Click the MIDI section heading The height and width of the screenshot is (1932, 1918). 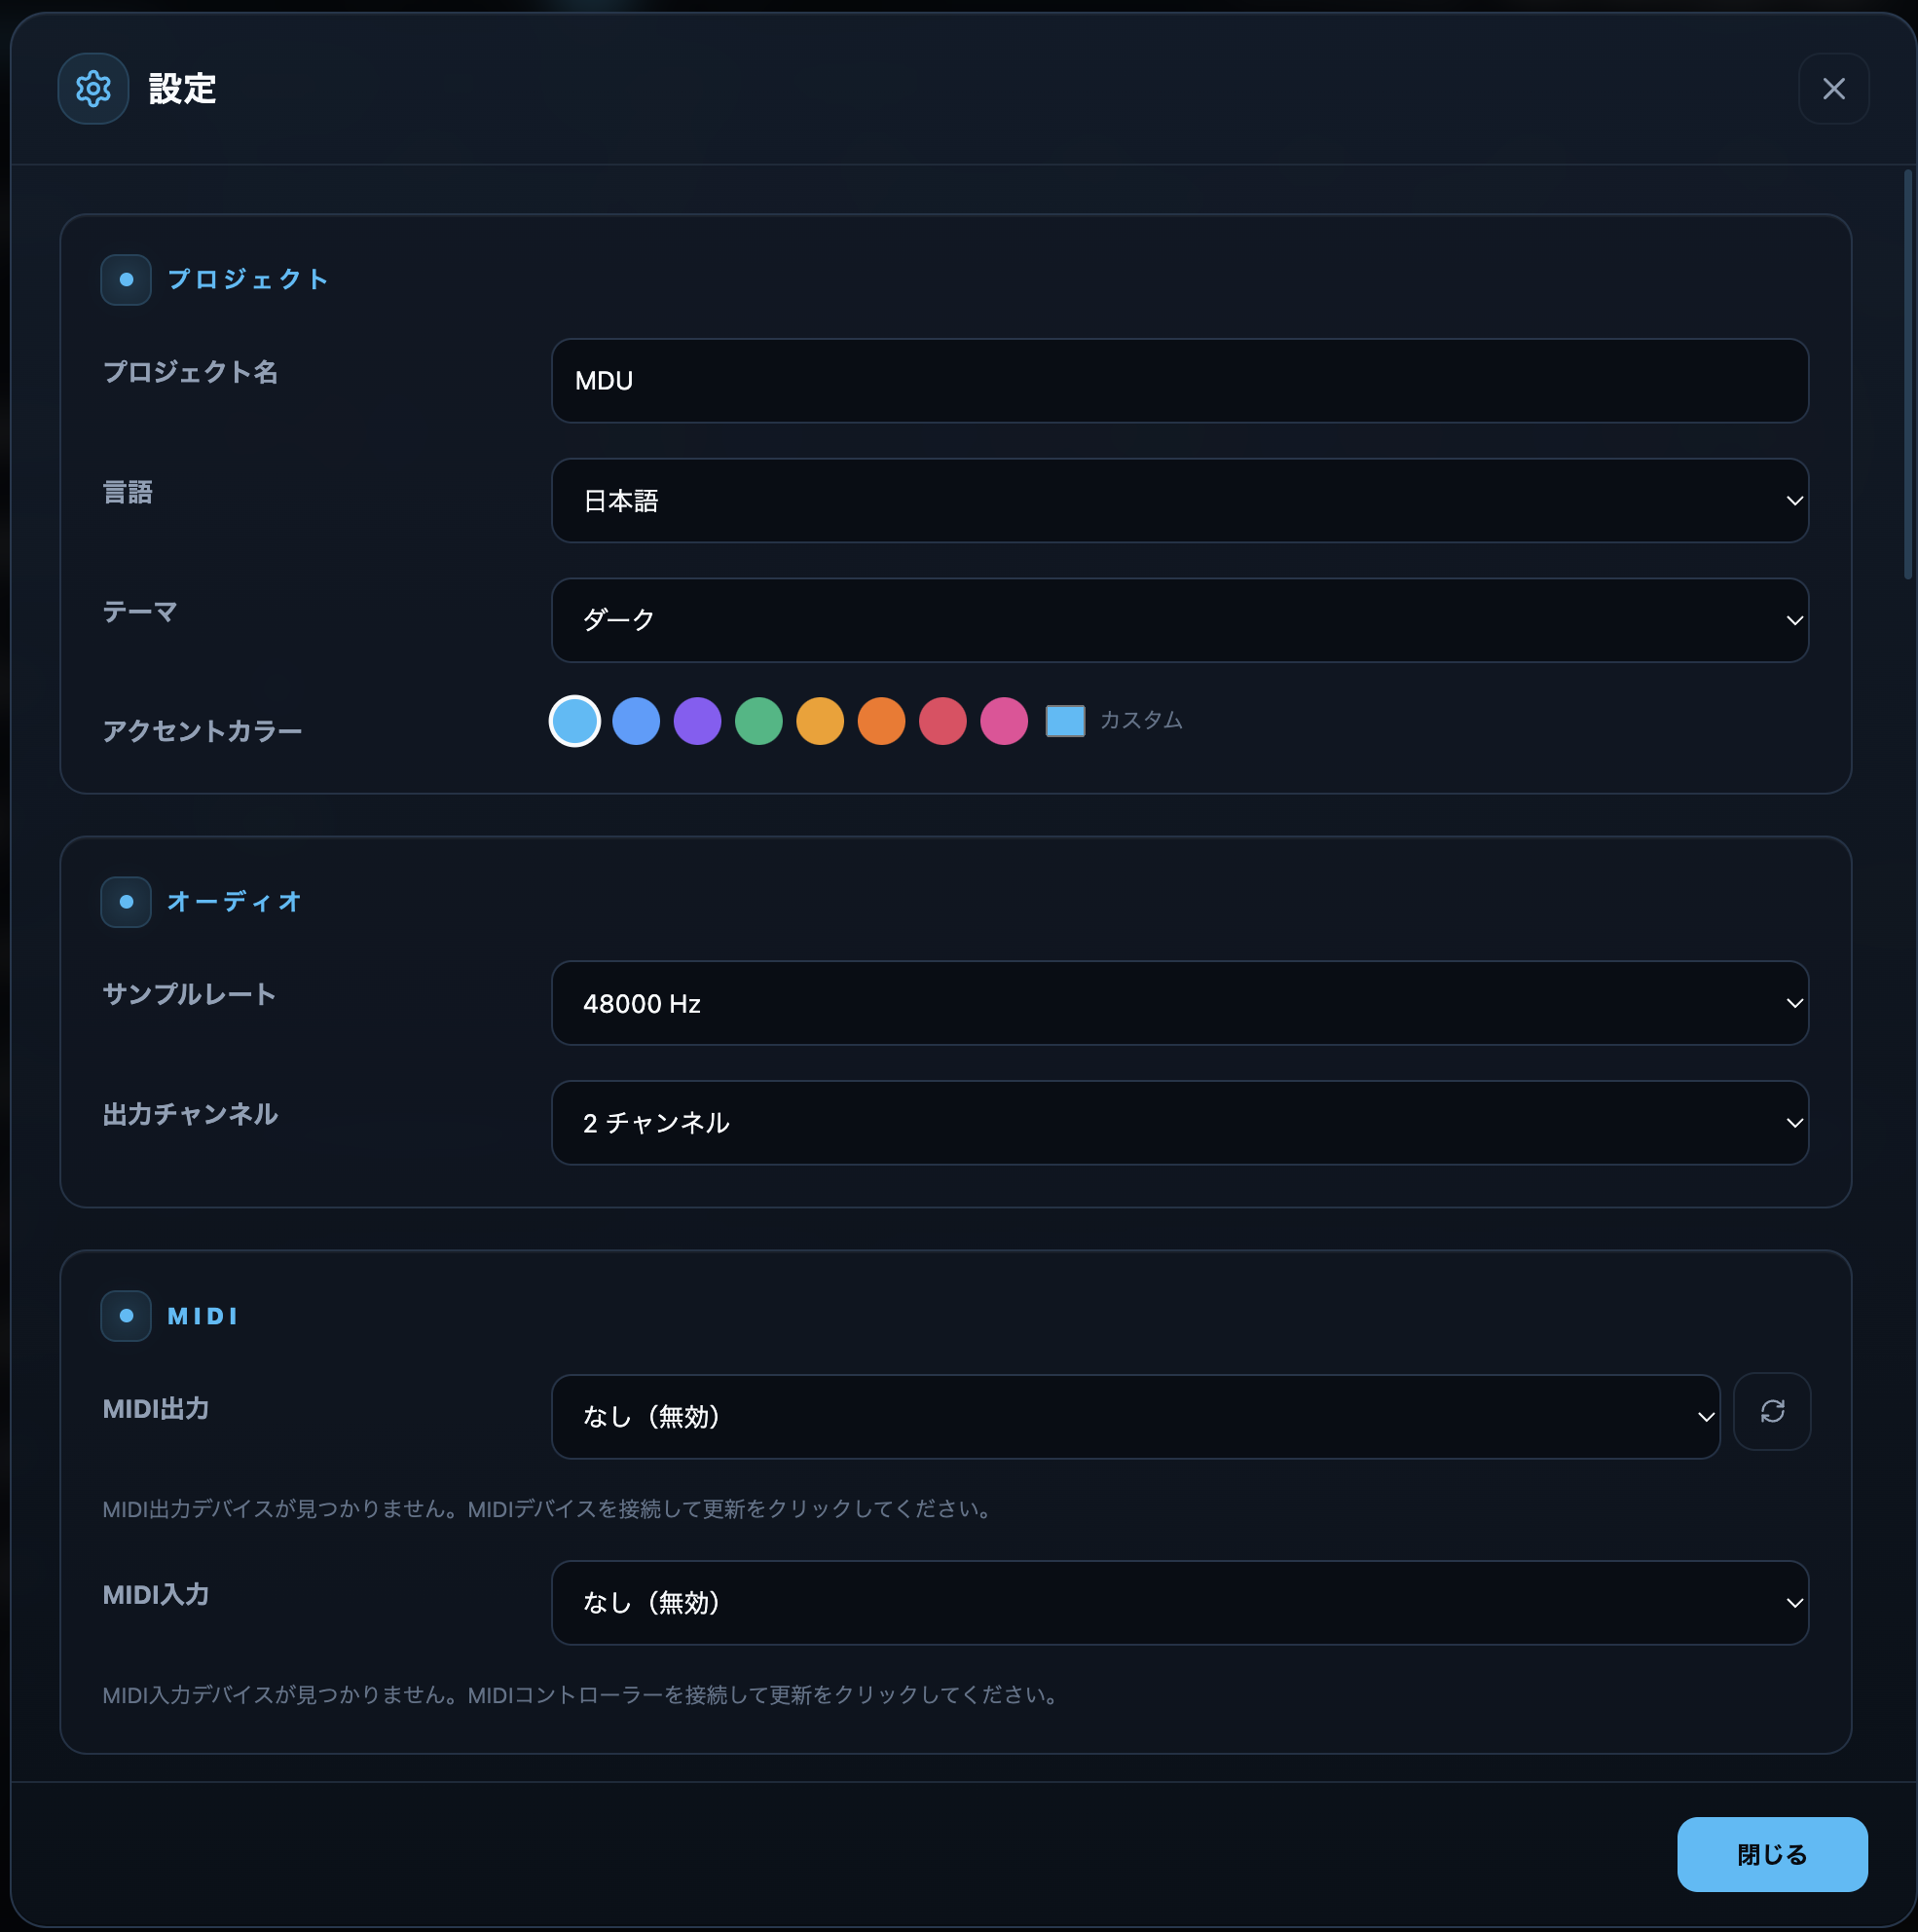203,1316
